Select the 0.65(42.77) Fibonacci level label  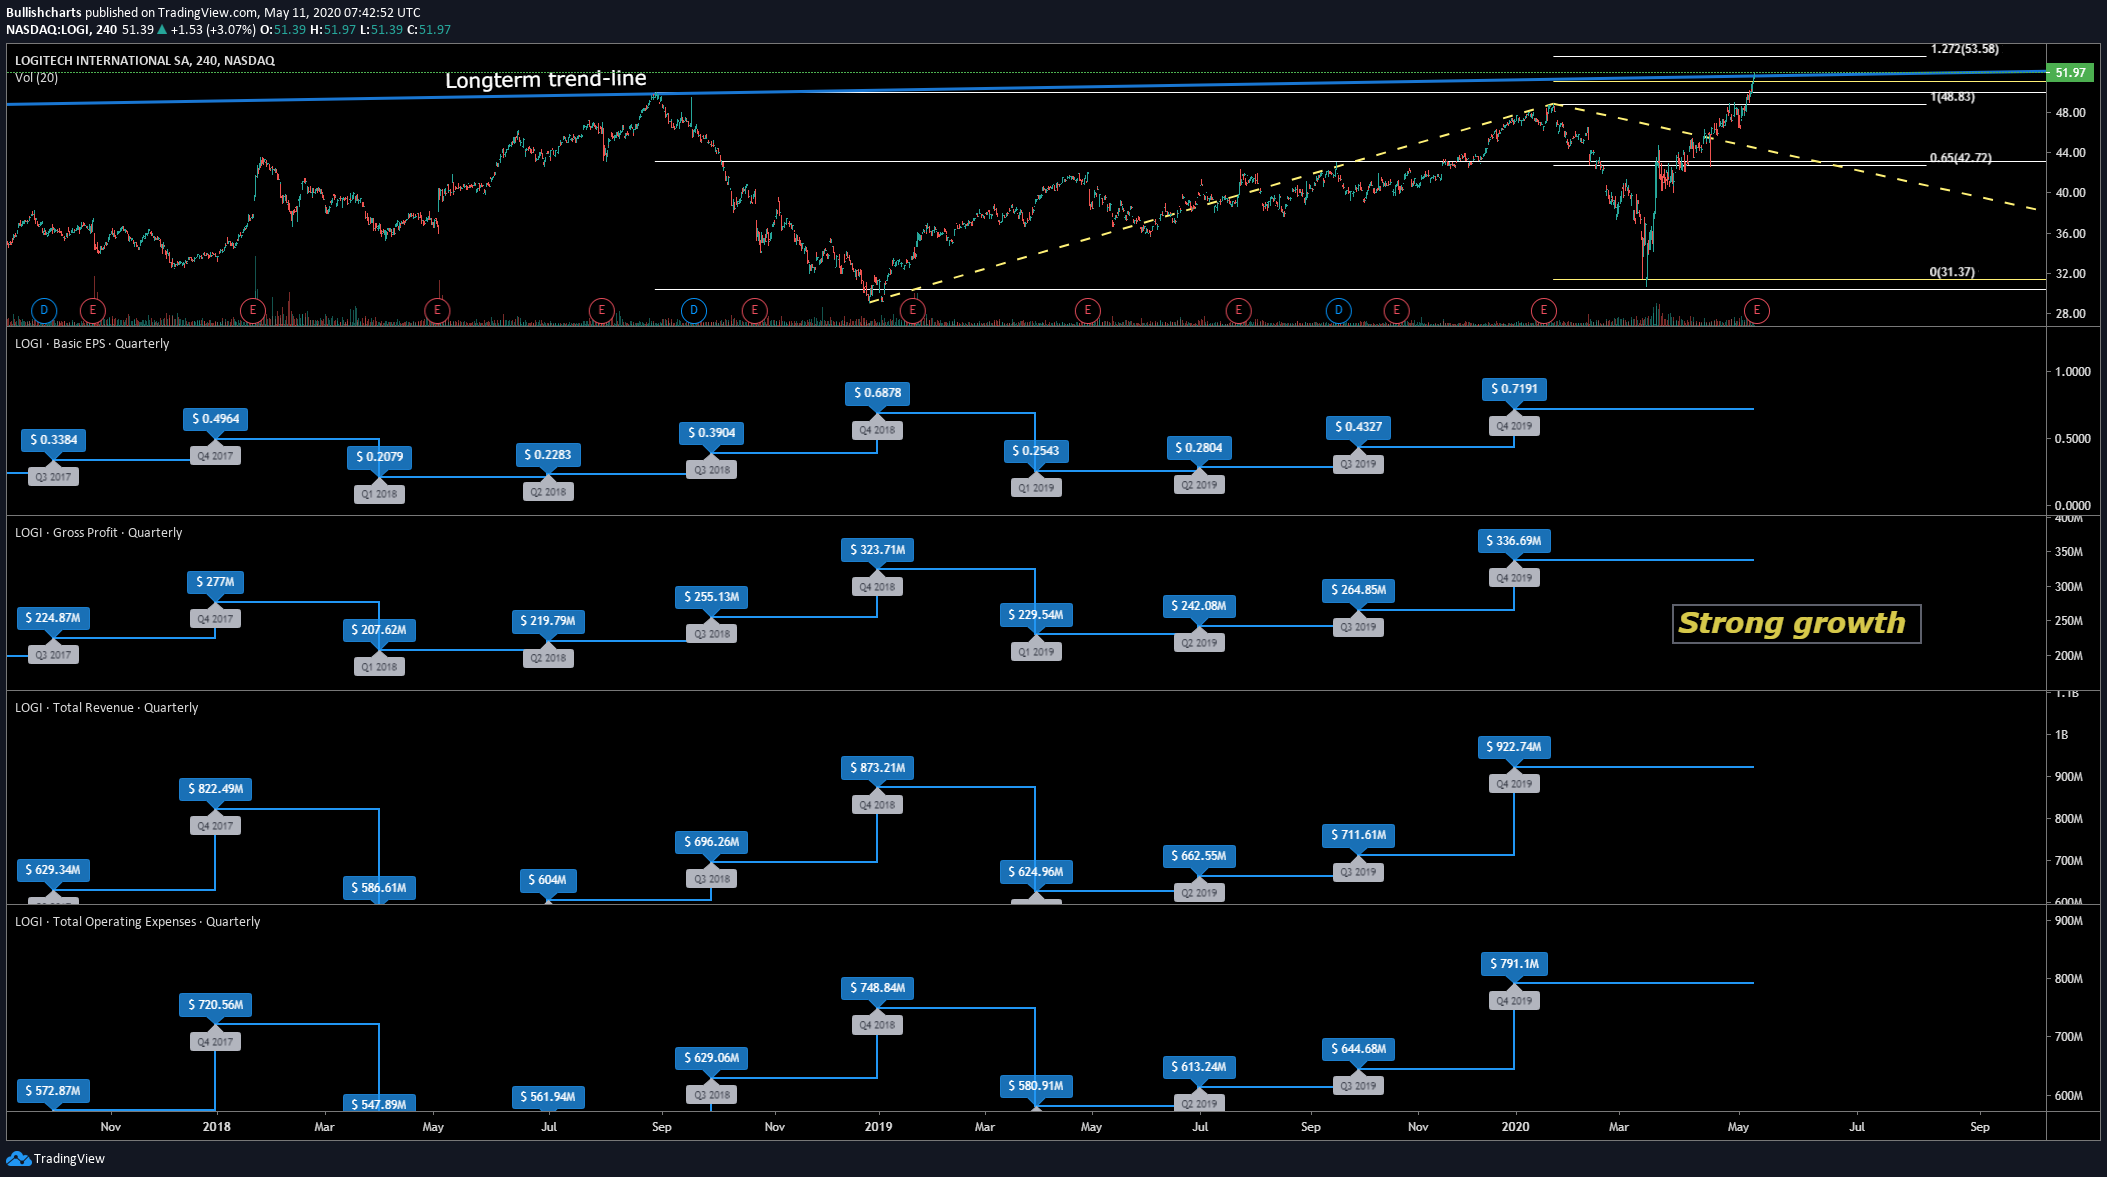tap(1961, 158)
